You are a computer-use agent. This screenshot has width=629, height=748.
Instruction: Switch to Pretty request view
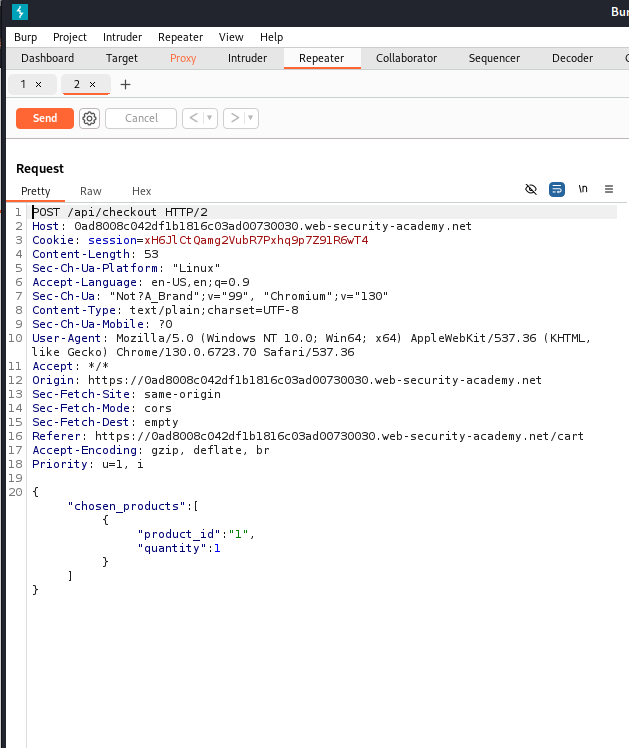(36, 191)
